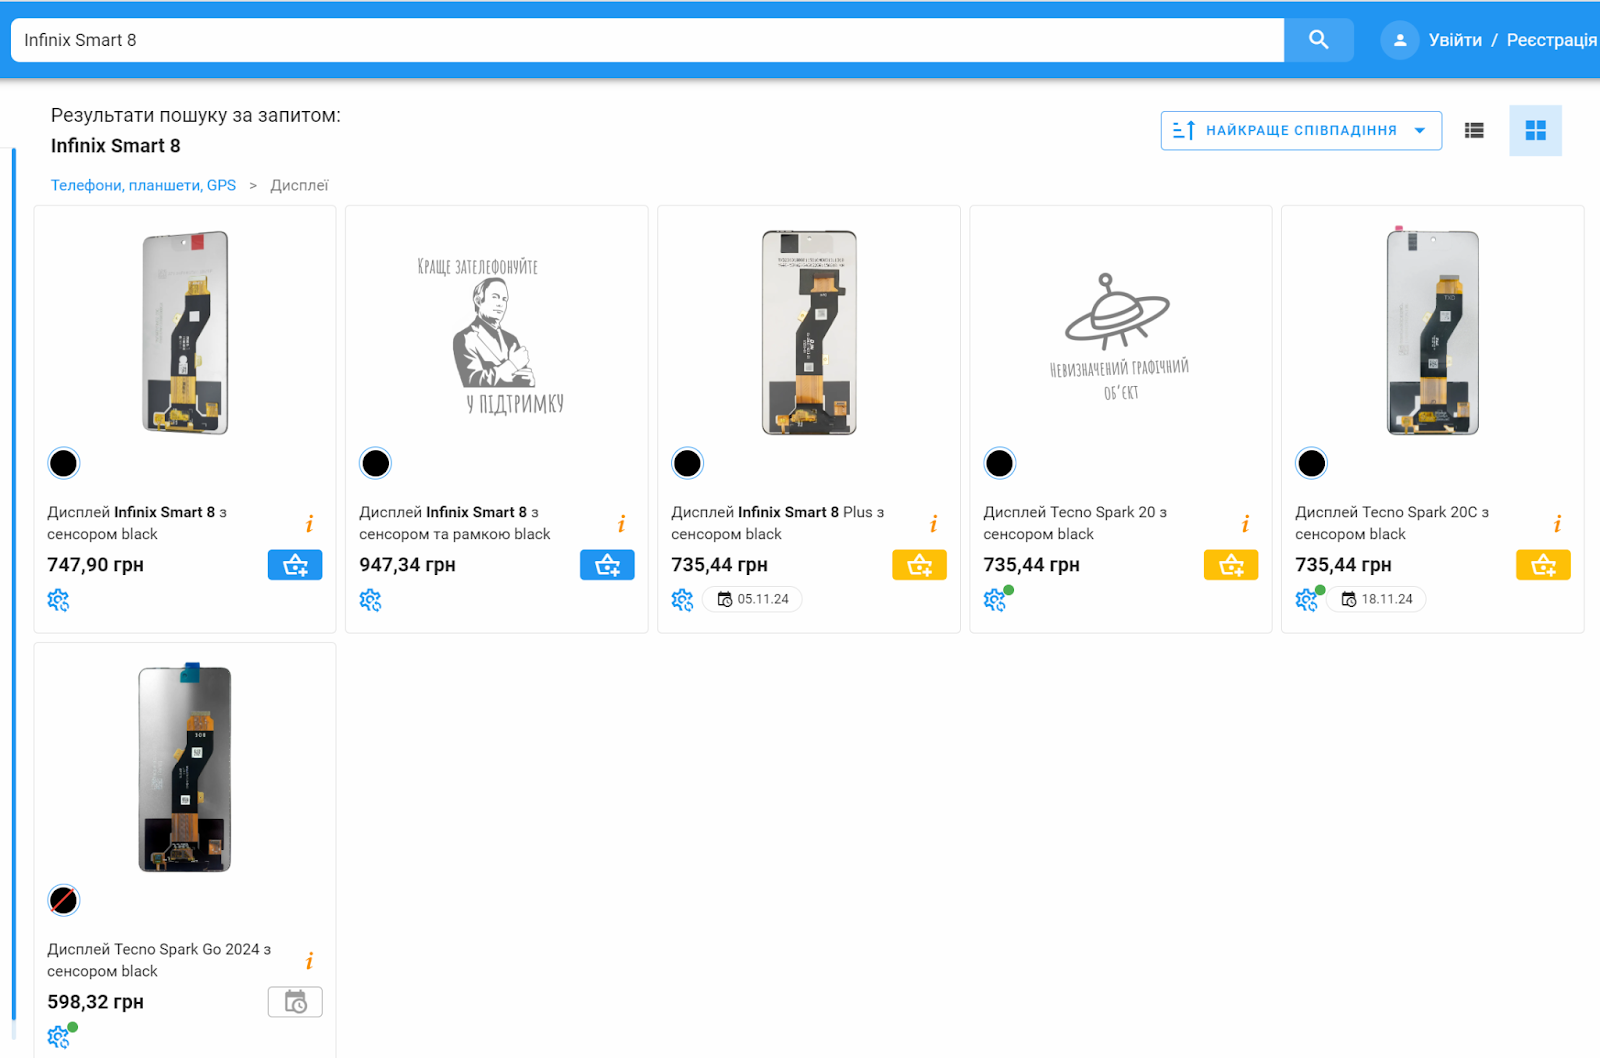
Task: Click the 947,34 грн price
Action: point(408,565)
